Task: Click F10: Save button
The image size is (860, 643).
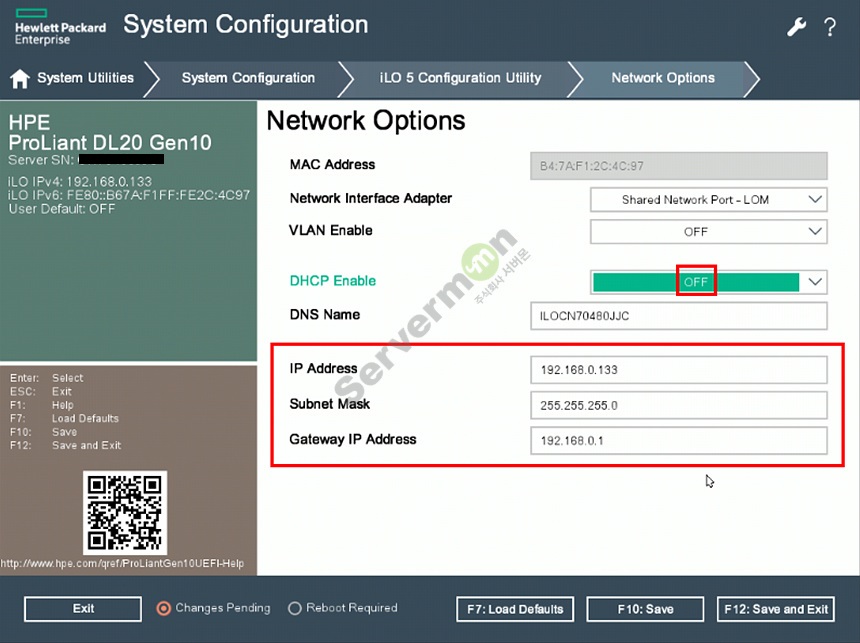Action: click(645, 609)
